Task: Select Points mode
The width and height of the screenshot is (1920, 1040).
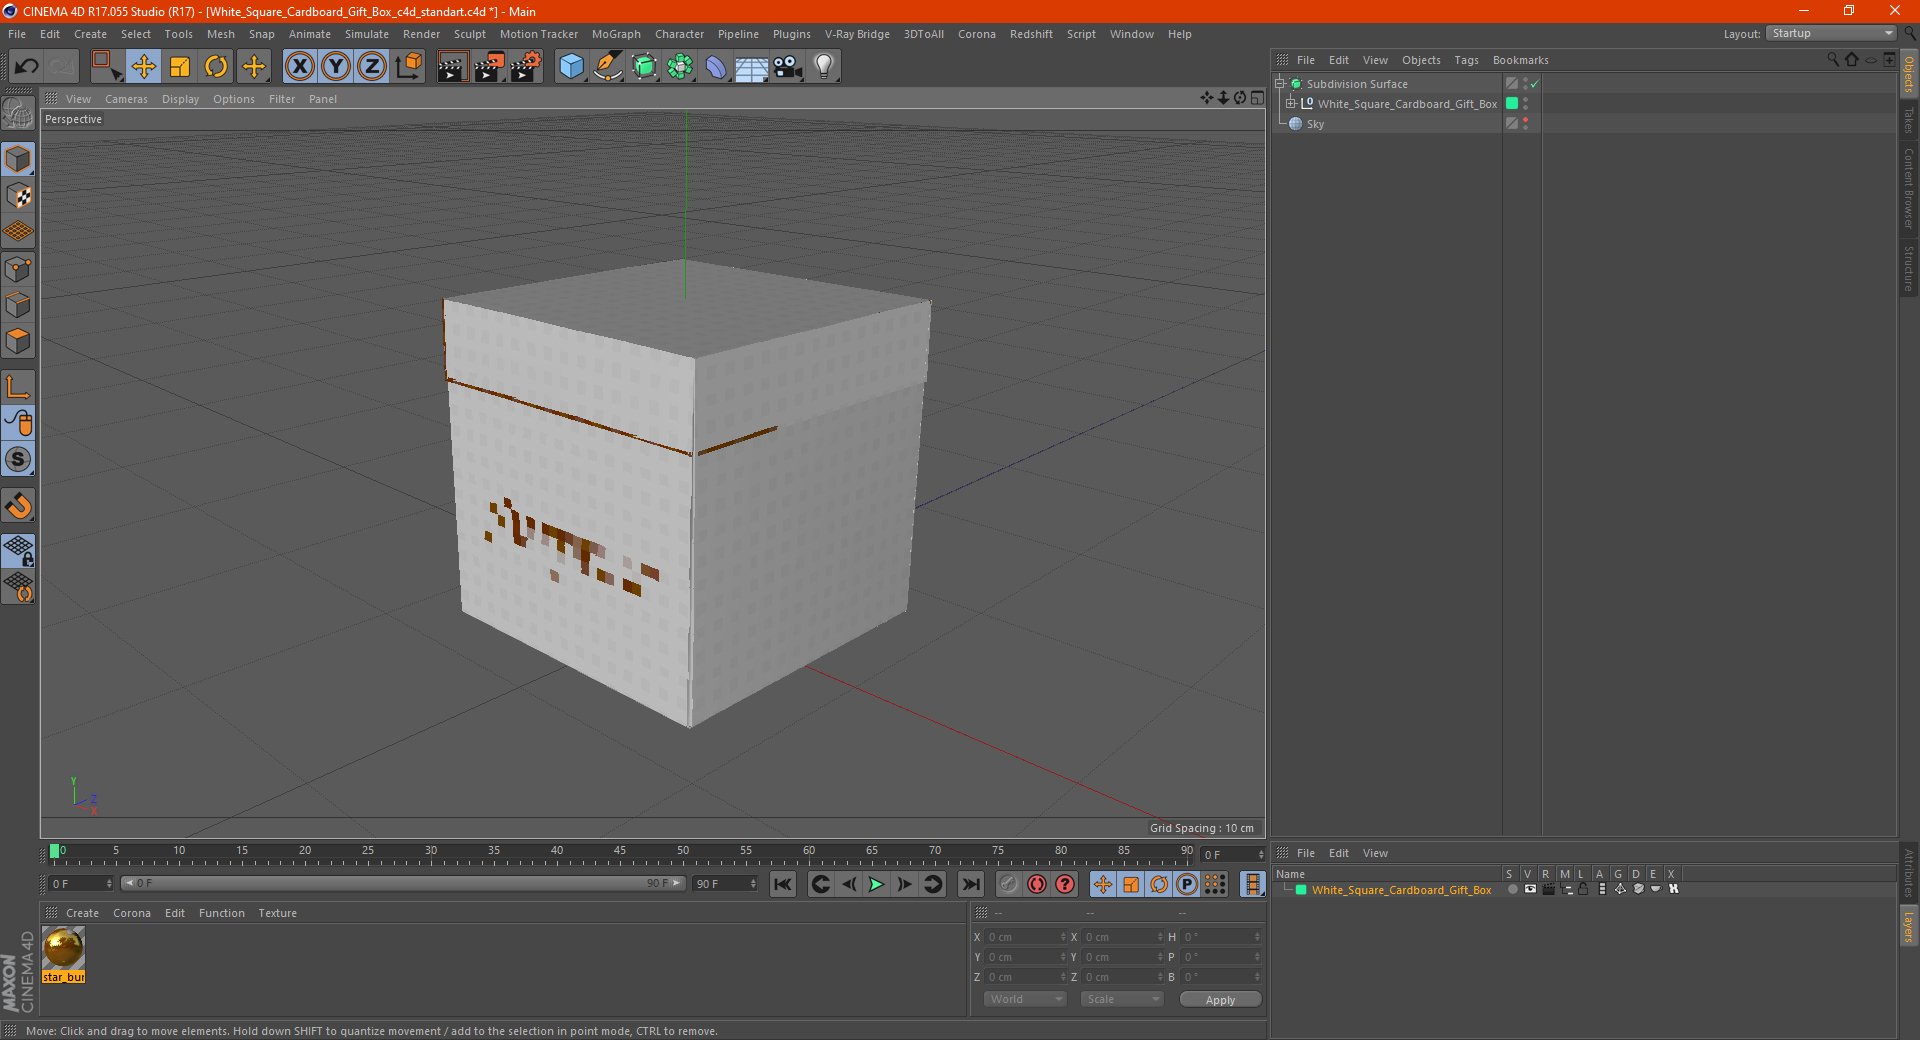Action: pos(18,269)
